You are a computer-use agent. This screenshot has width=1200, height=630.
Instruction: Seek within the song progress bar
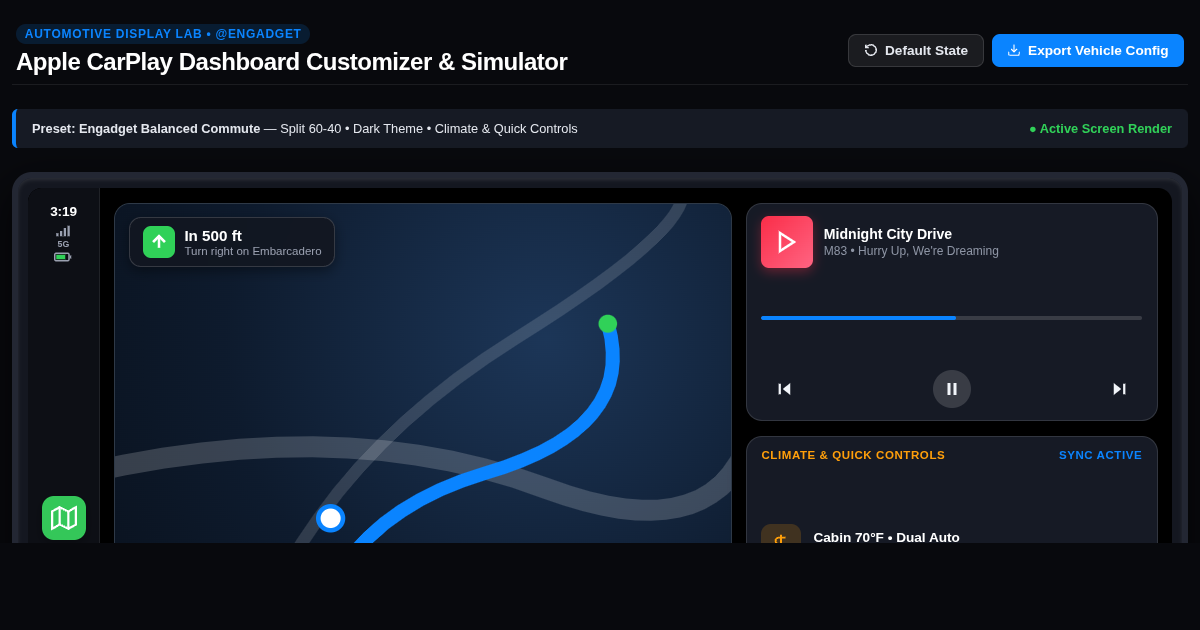click(951, 318)
